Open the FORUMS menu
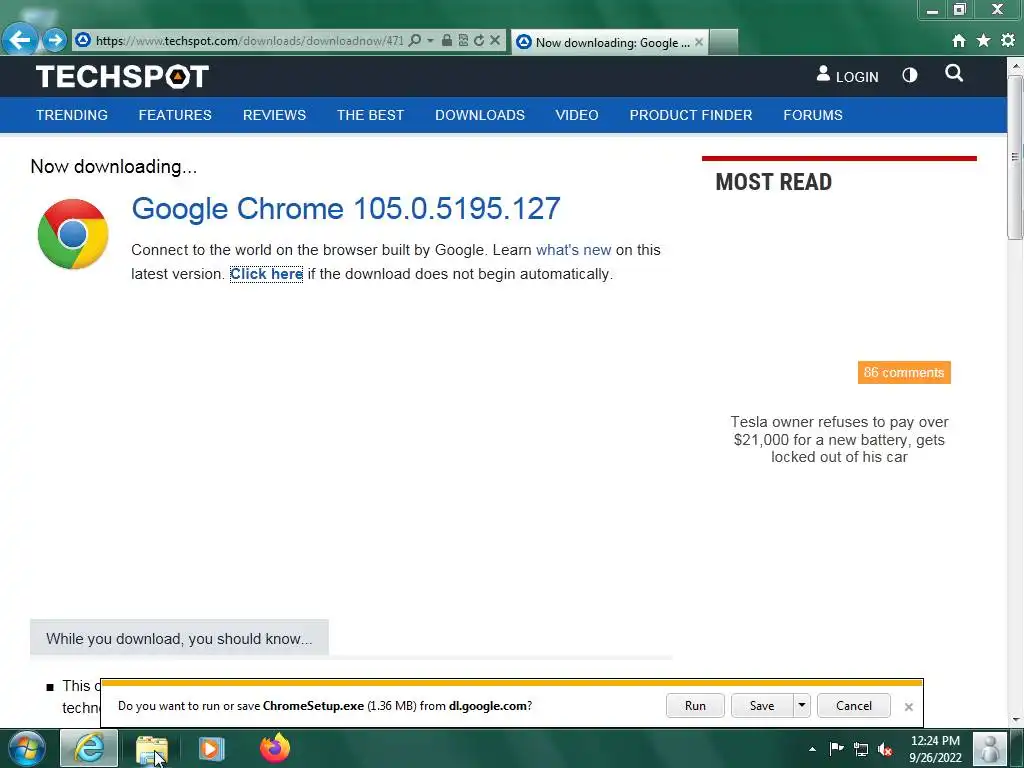This screenshot has width=1024, height=768. pos(813,115)
